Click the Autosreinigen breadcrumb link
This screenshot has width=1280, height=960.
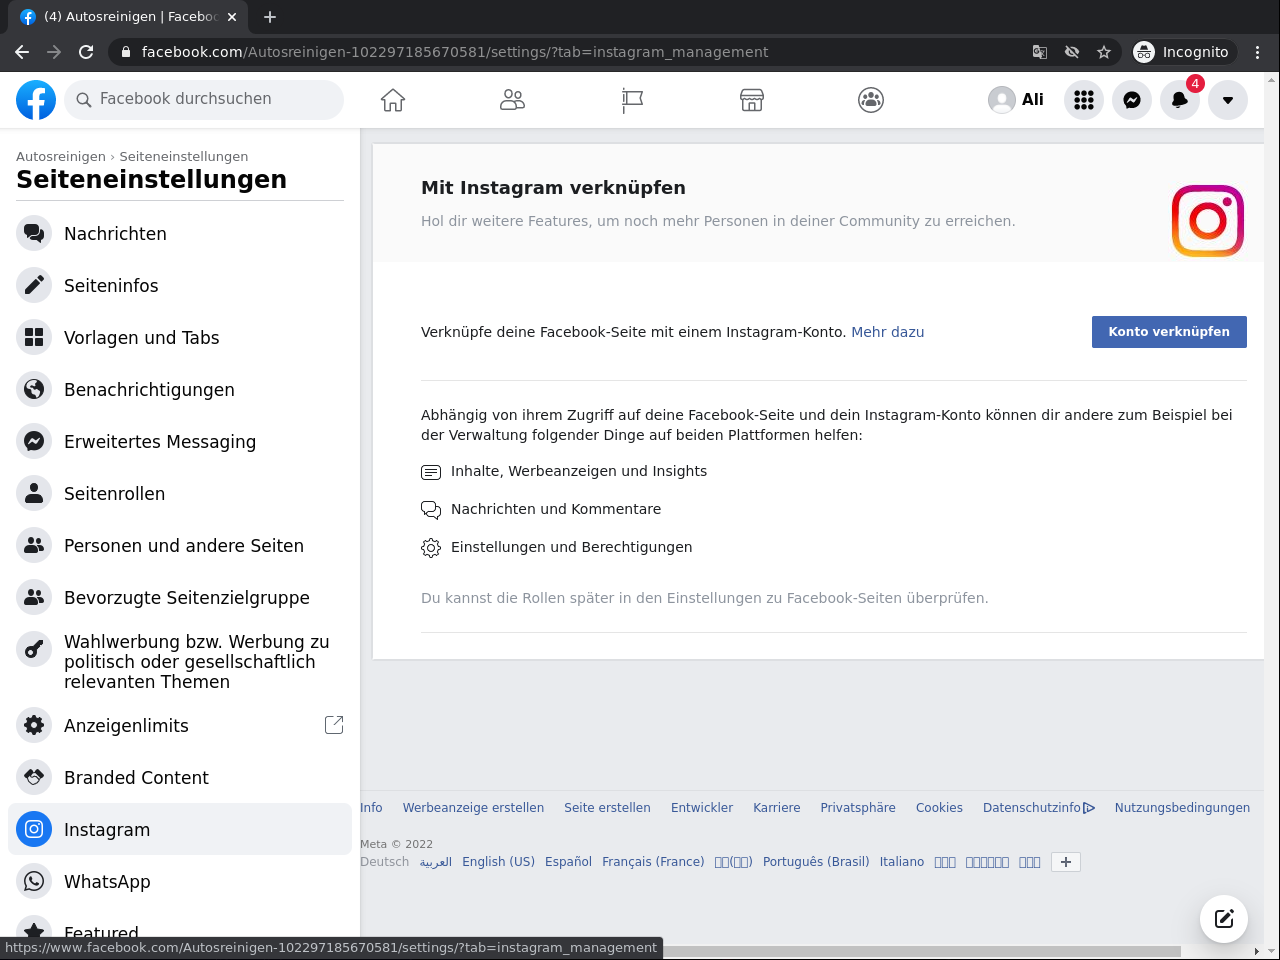coord(61,156)
